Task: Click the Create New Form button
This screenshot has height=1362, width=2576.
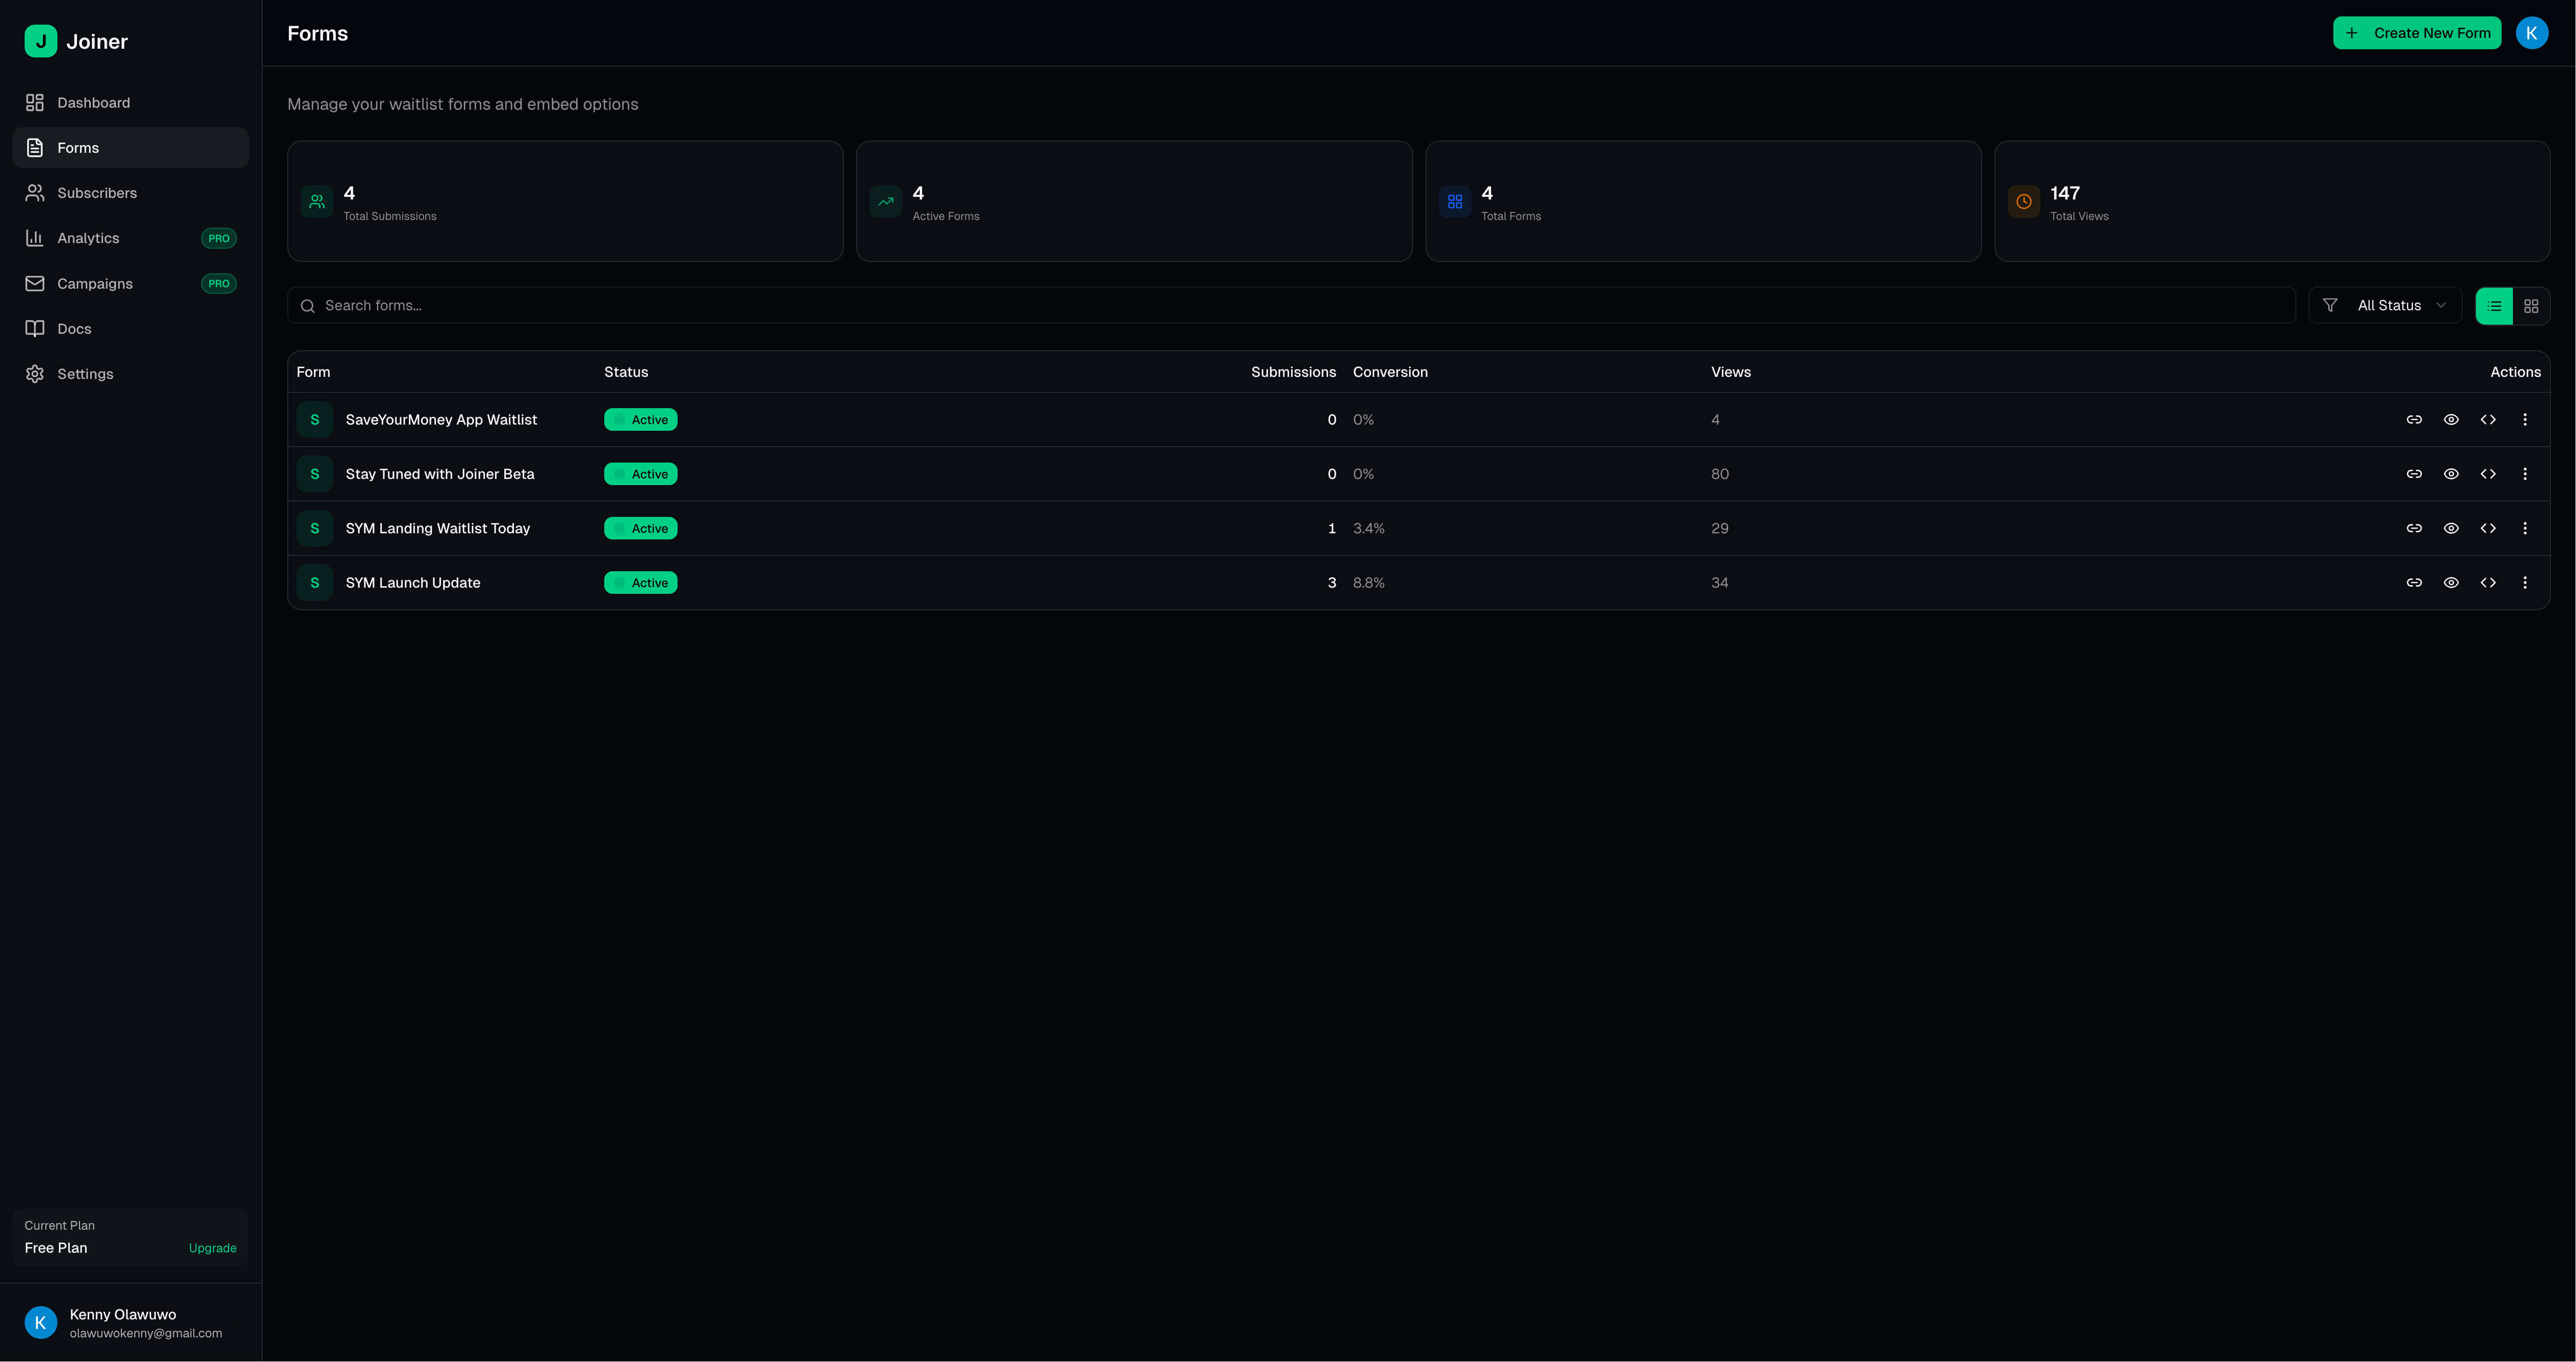Action: pos(2417,32)
